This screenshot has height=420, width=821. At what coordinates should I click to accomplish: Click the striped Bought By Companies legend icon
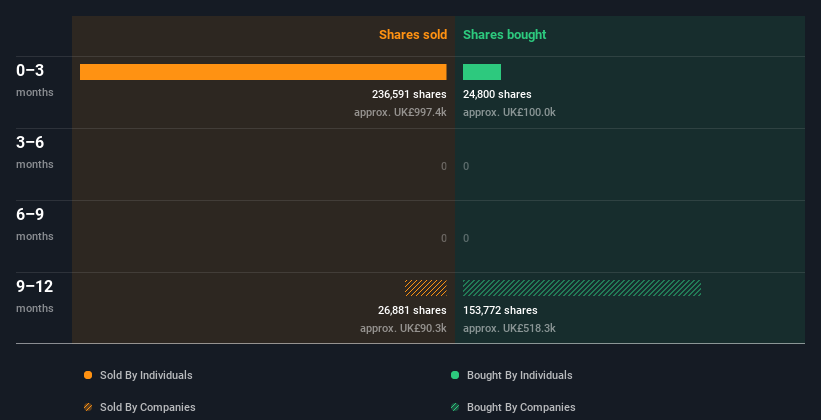pos(455,407)
